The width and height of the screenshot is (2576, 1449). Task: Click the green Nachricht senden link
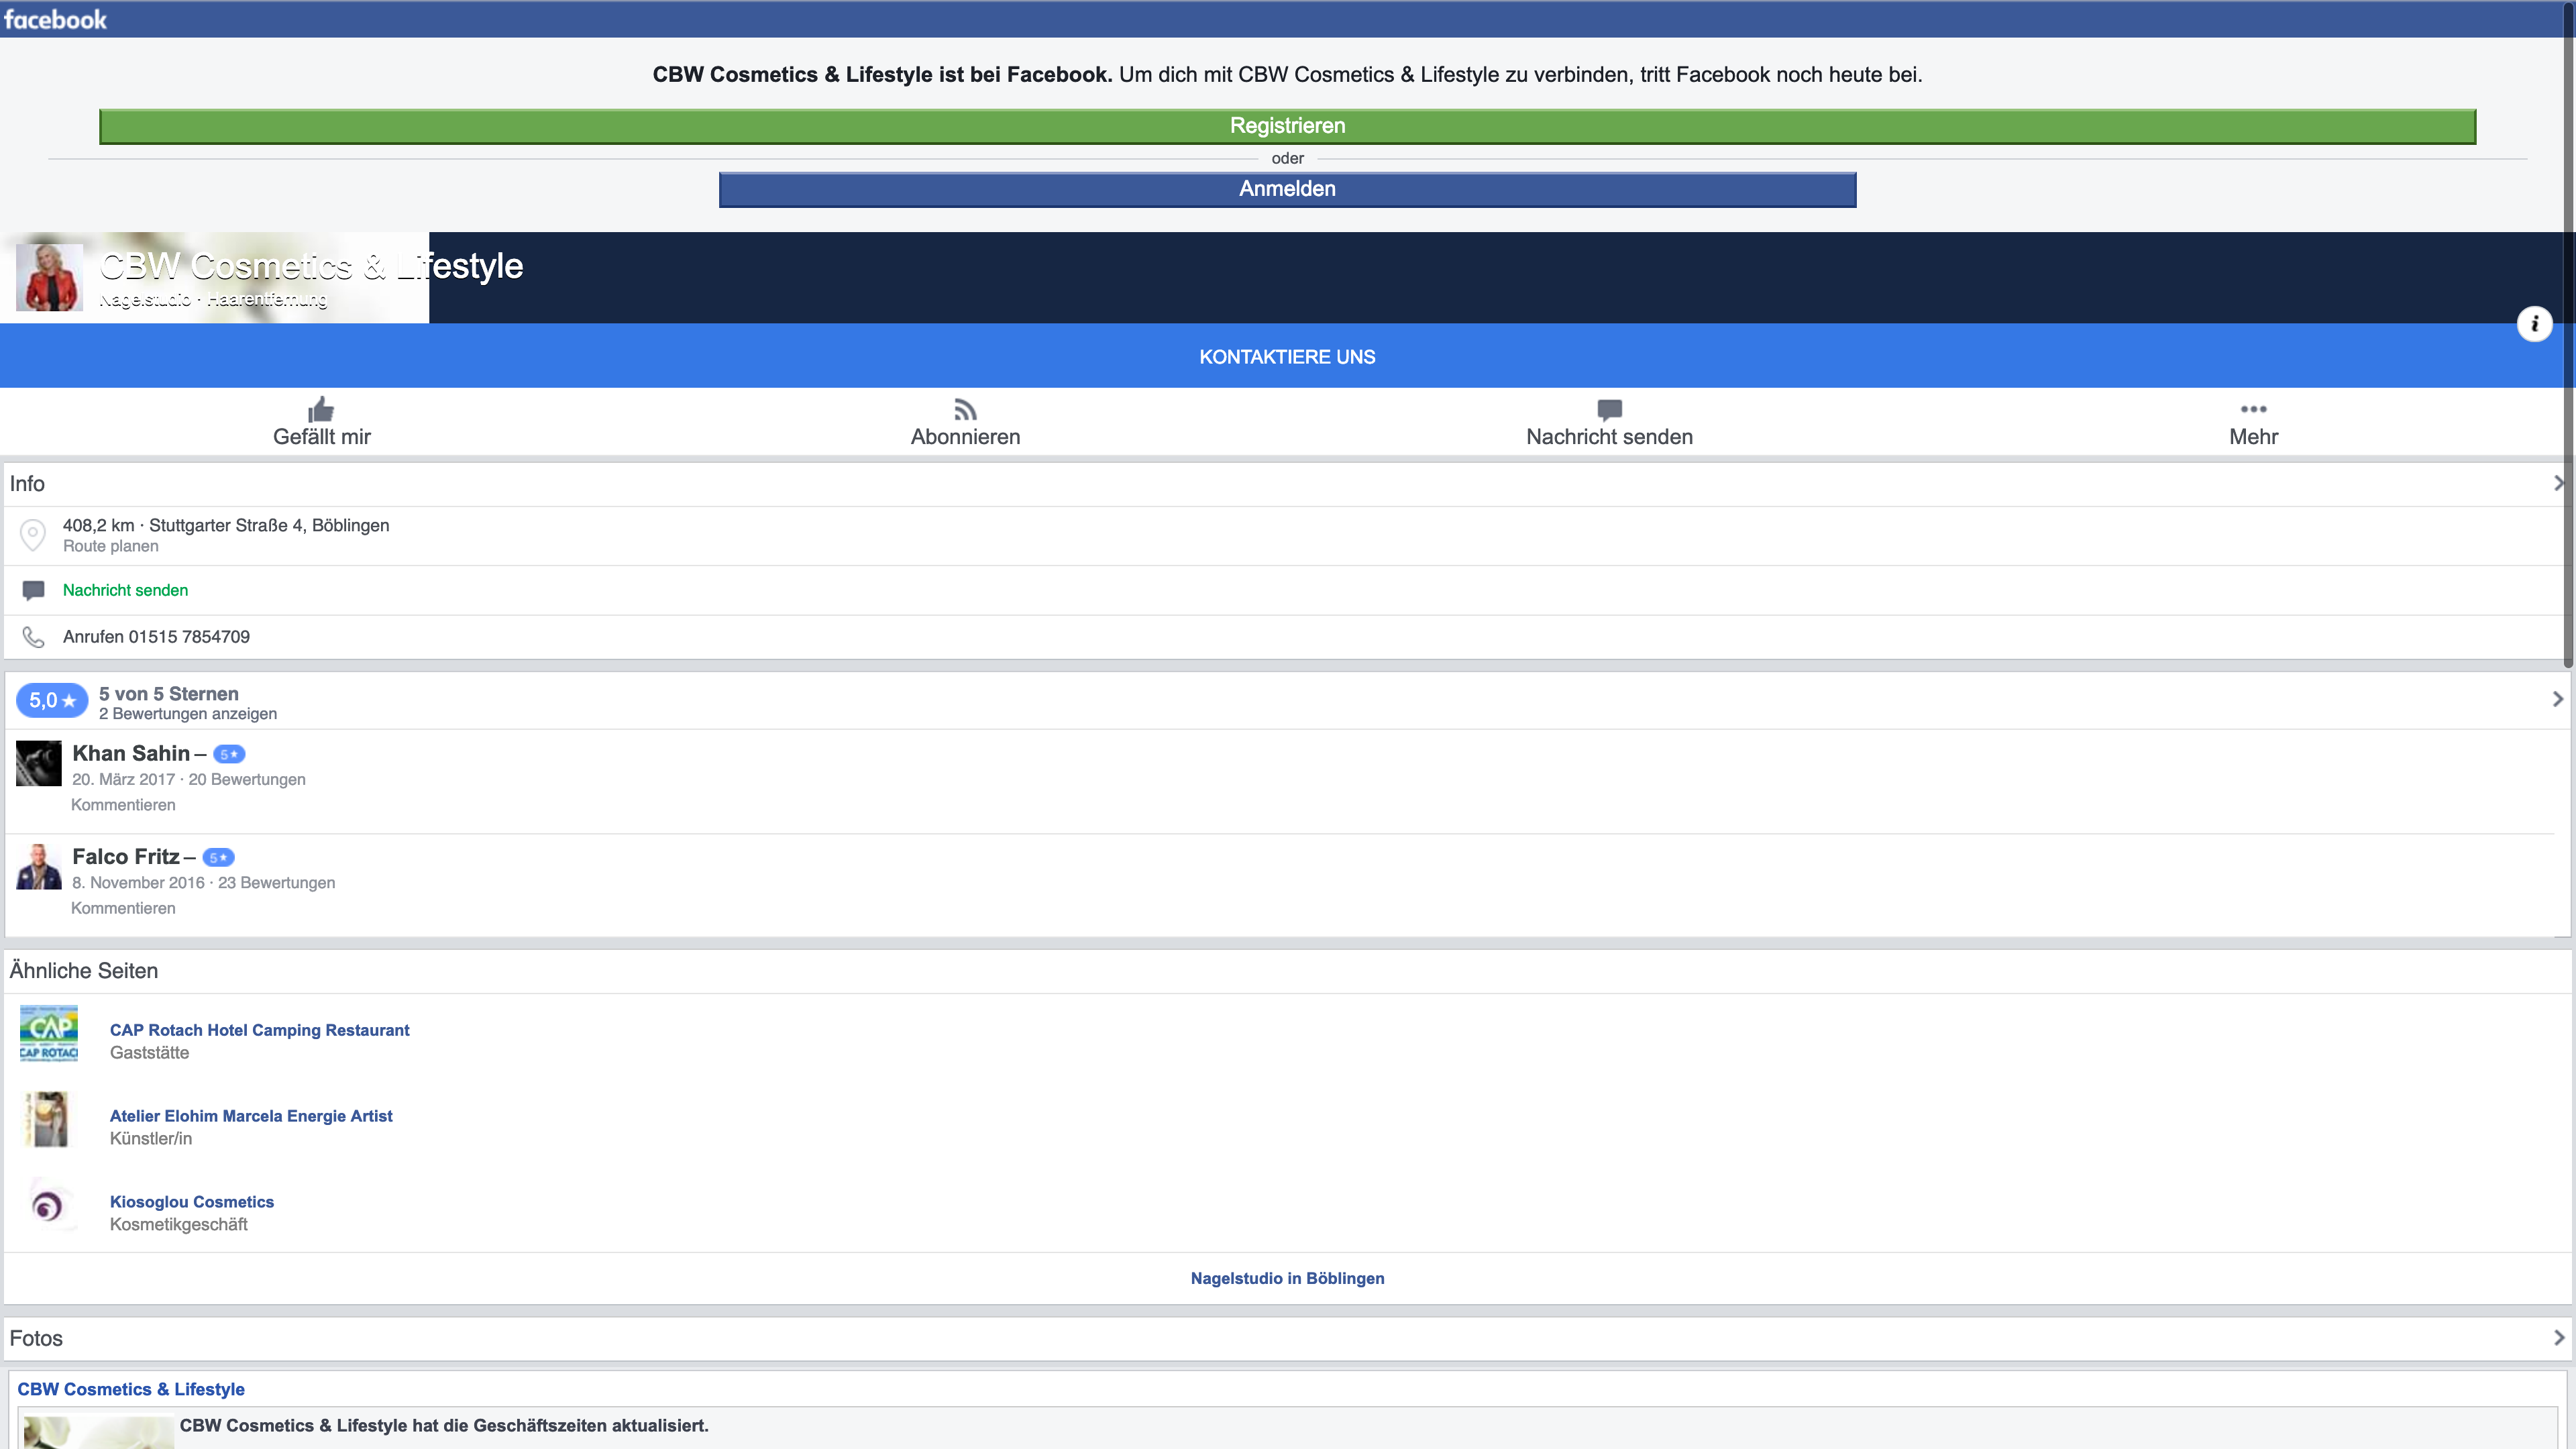tap(125, 590)
